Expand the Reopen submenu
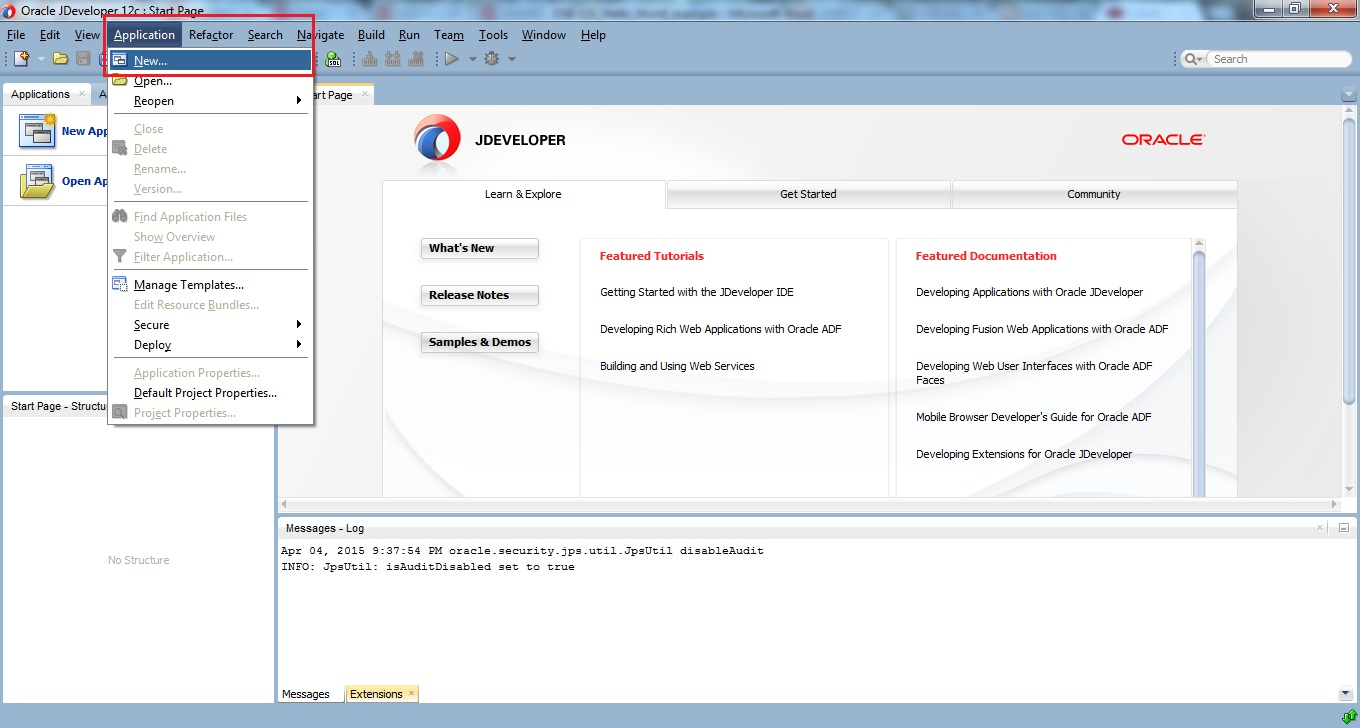1360x728 pixels. click(x=210, y=101)
